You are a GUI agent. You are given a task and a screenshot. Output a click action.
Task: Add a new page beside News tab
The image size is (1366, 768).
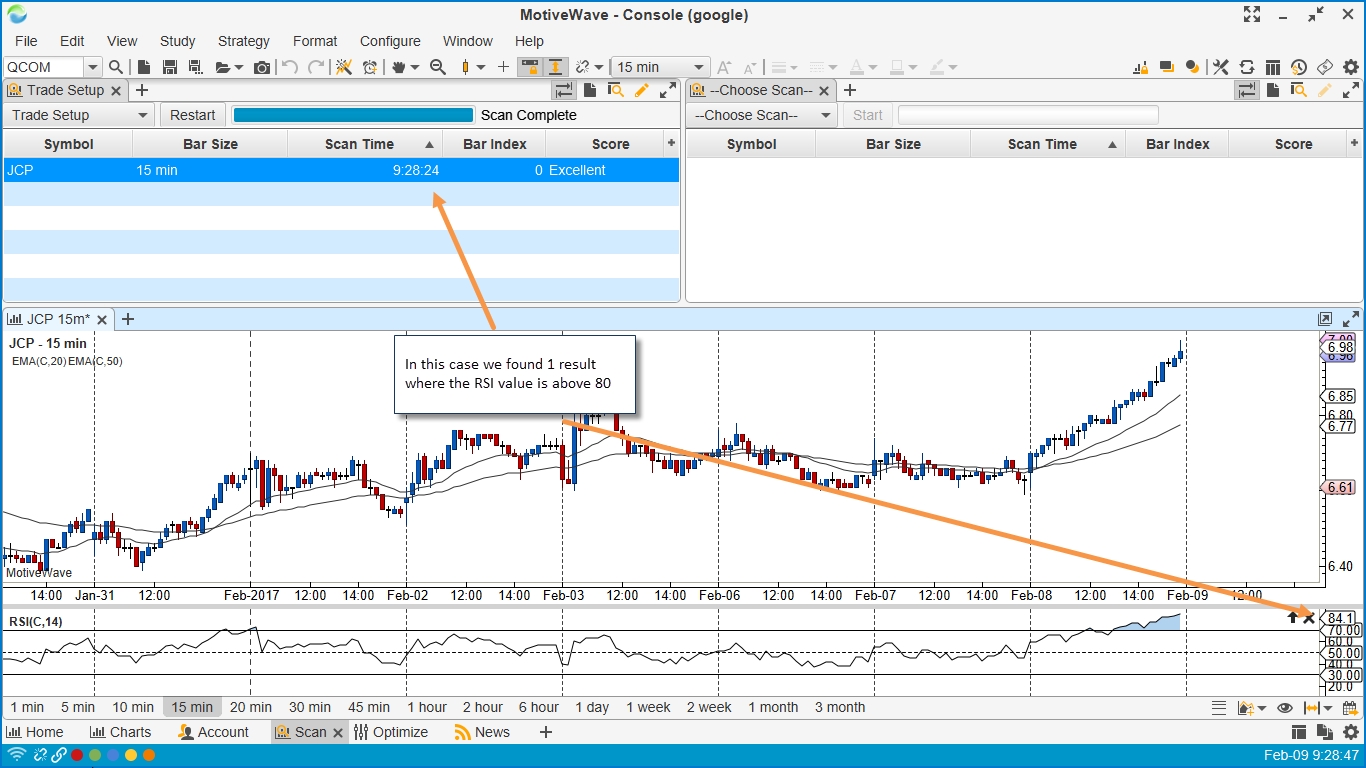tap(546, 732)
